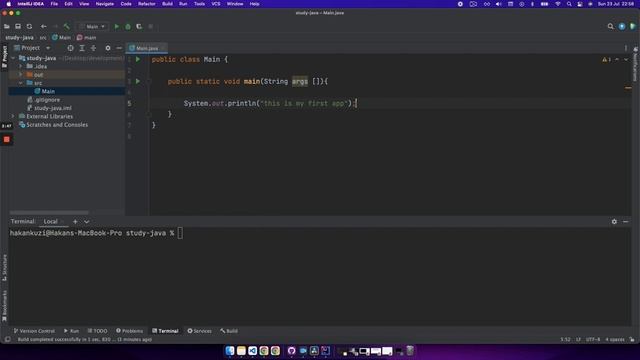Click study-java breadcrumb in navigation bar
The image size is (640, 360).
19,38
